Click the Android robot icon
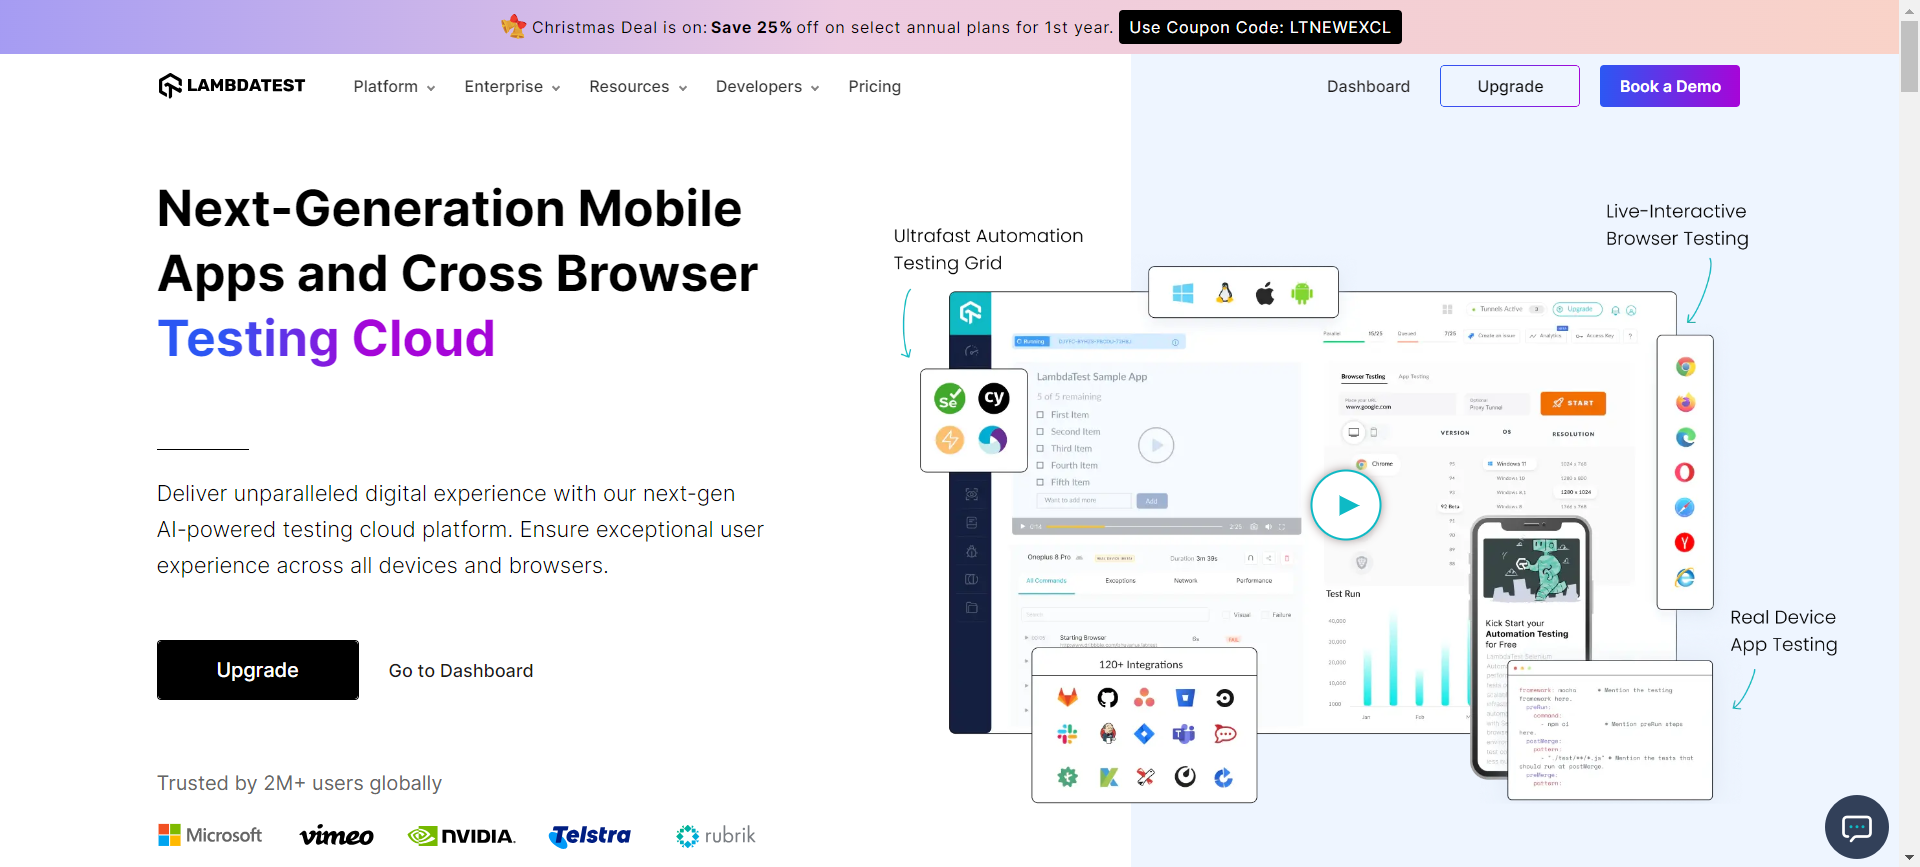This screenshot has width=1920, height=867. point(1302,293)
